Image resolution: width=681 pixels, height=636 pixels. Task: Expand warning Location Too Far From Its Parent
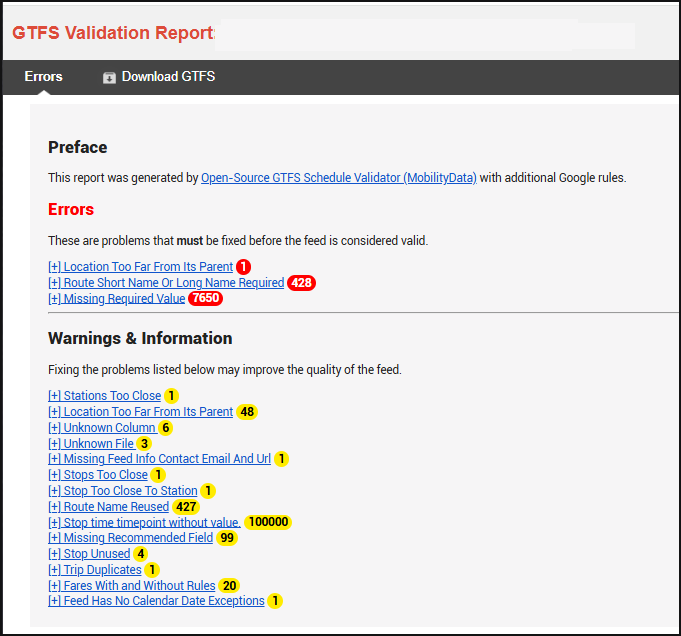[x=141, y=411]
